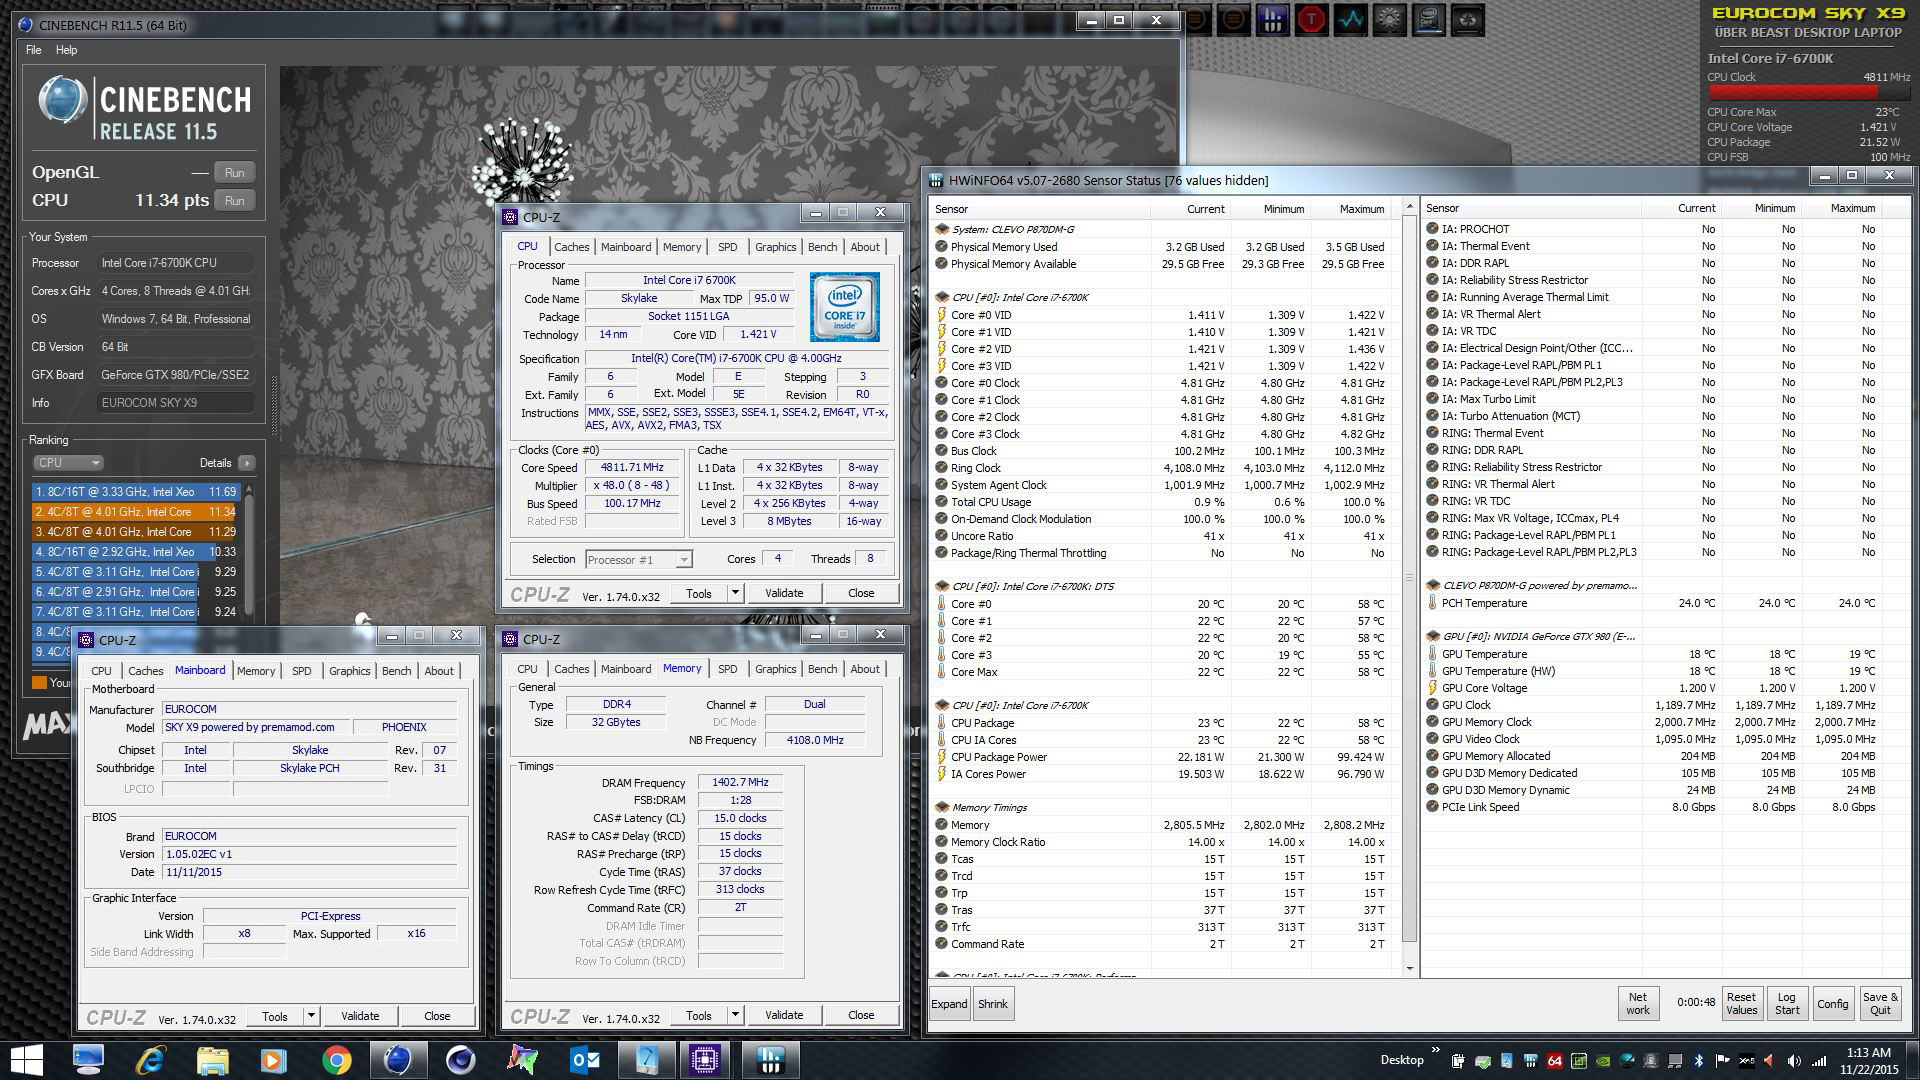The image size is (1920, 1080).
Task: Click the NVIDIA tray icon
Action: pos(1603,1061)
